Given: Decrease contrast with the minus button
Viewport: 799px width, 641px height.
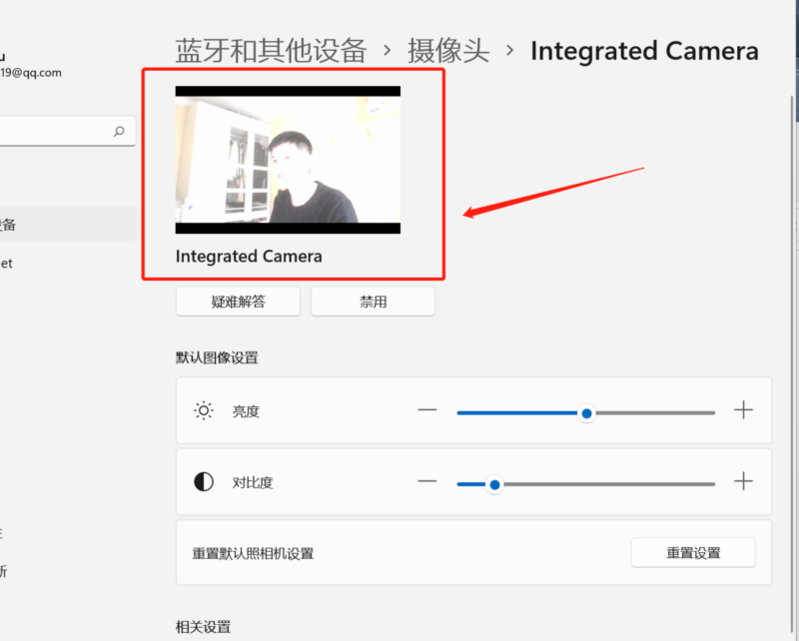Looking at the screenshot, I should pyautogui.click(x=428, y=482).
